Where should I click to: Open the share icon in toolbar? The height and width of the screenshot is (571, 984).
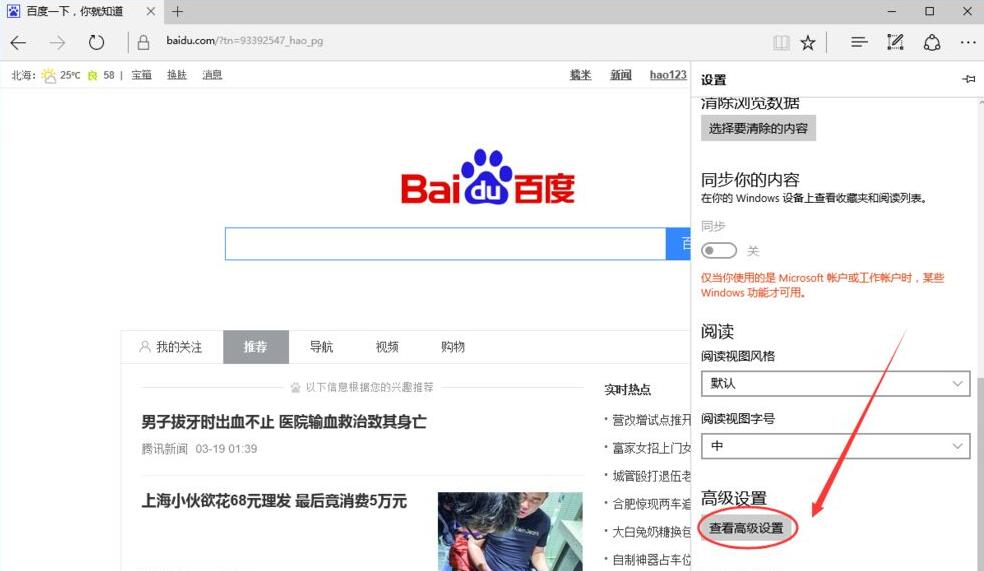coord(932,43)
